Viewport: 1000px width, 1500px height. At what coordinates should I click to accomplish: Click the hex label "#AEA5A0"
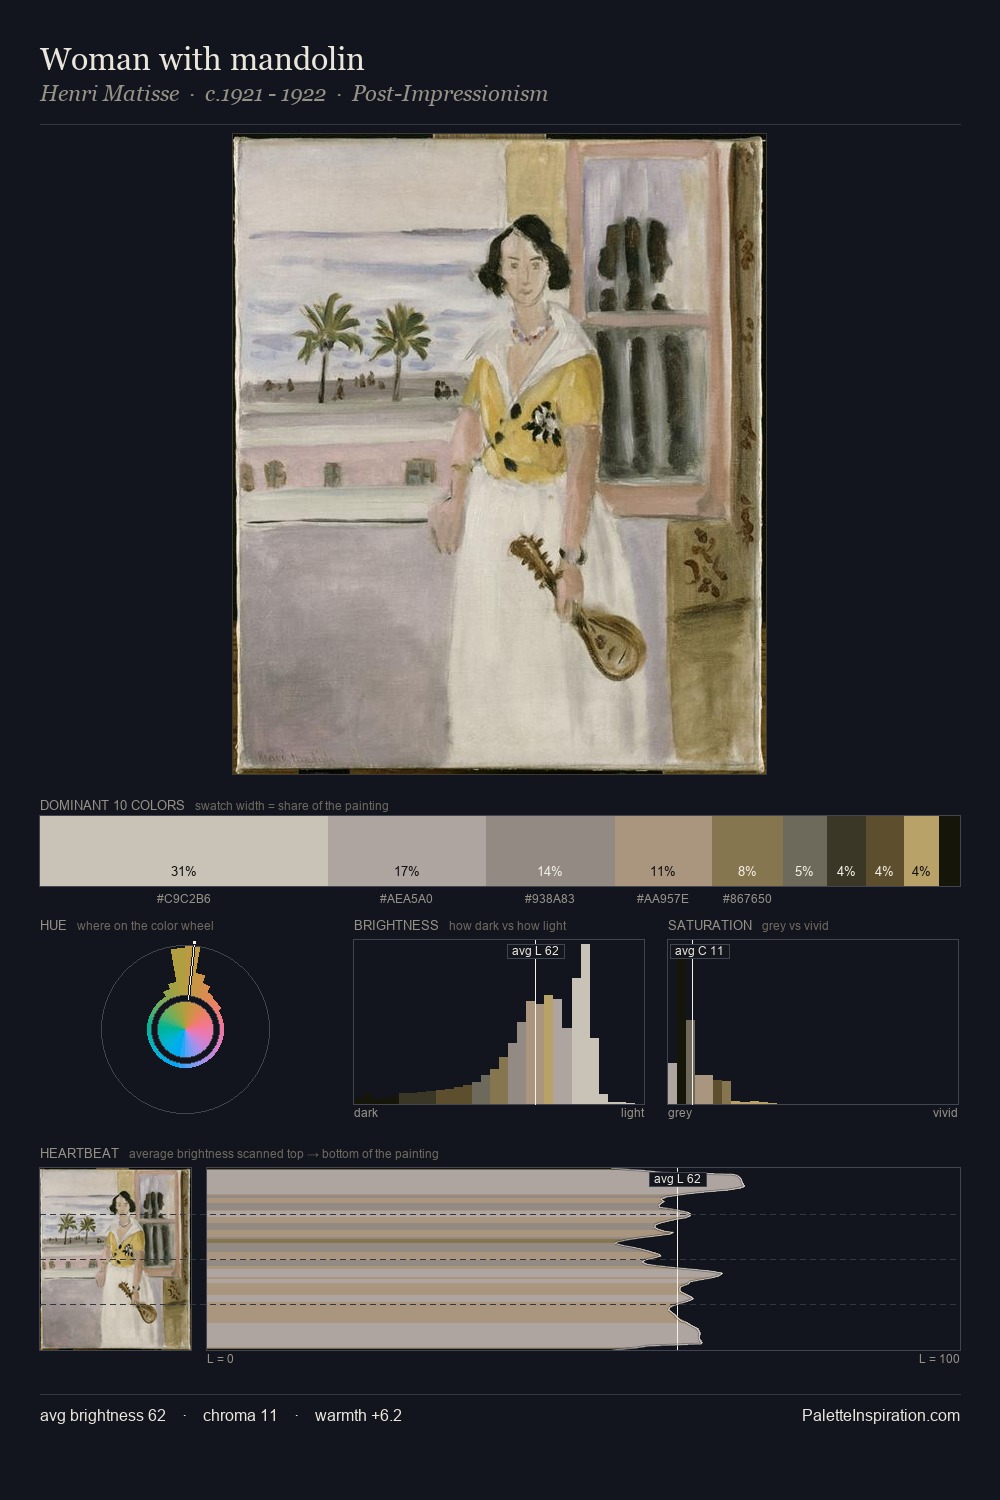[x=407, y=898]
